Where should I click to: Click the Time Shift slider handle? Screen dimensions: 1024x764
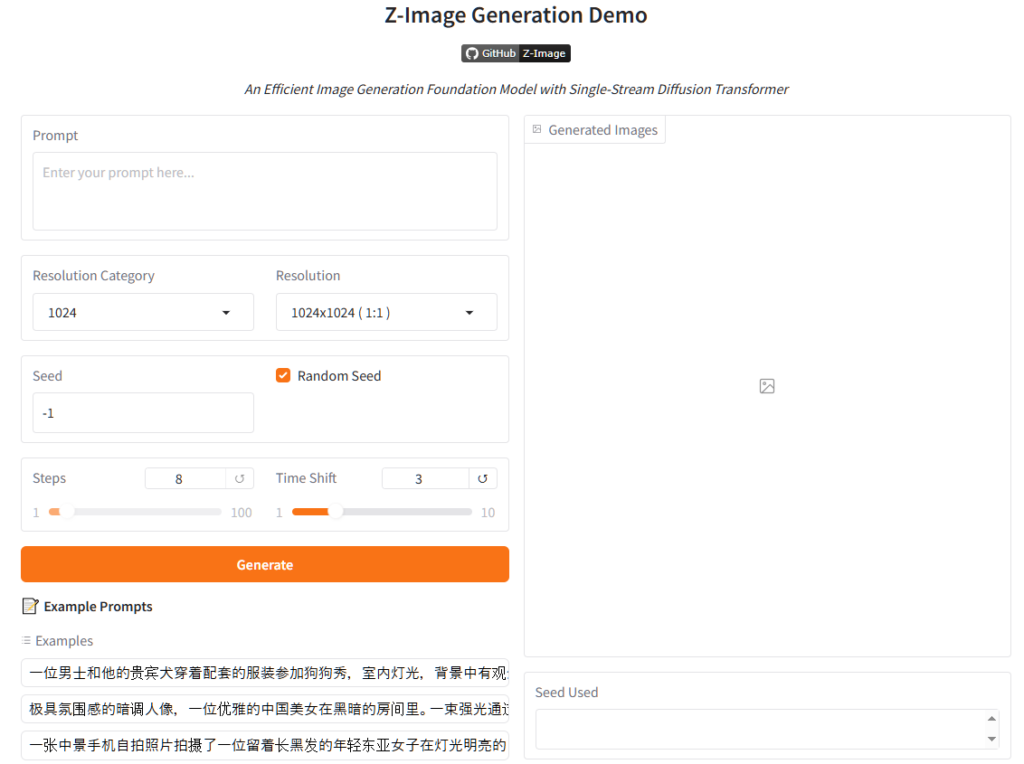(336, 512)
